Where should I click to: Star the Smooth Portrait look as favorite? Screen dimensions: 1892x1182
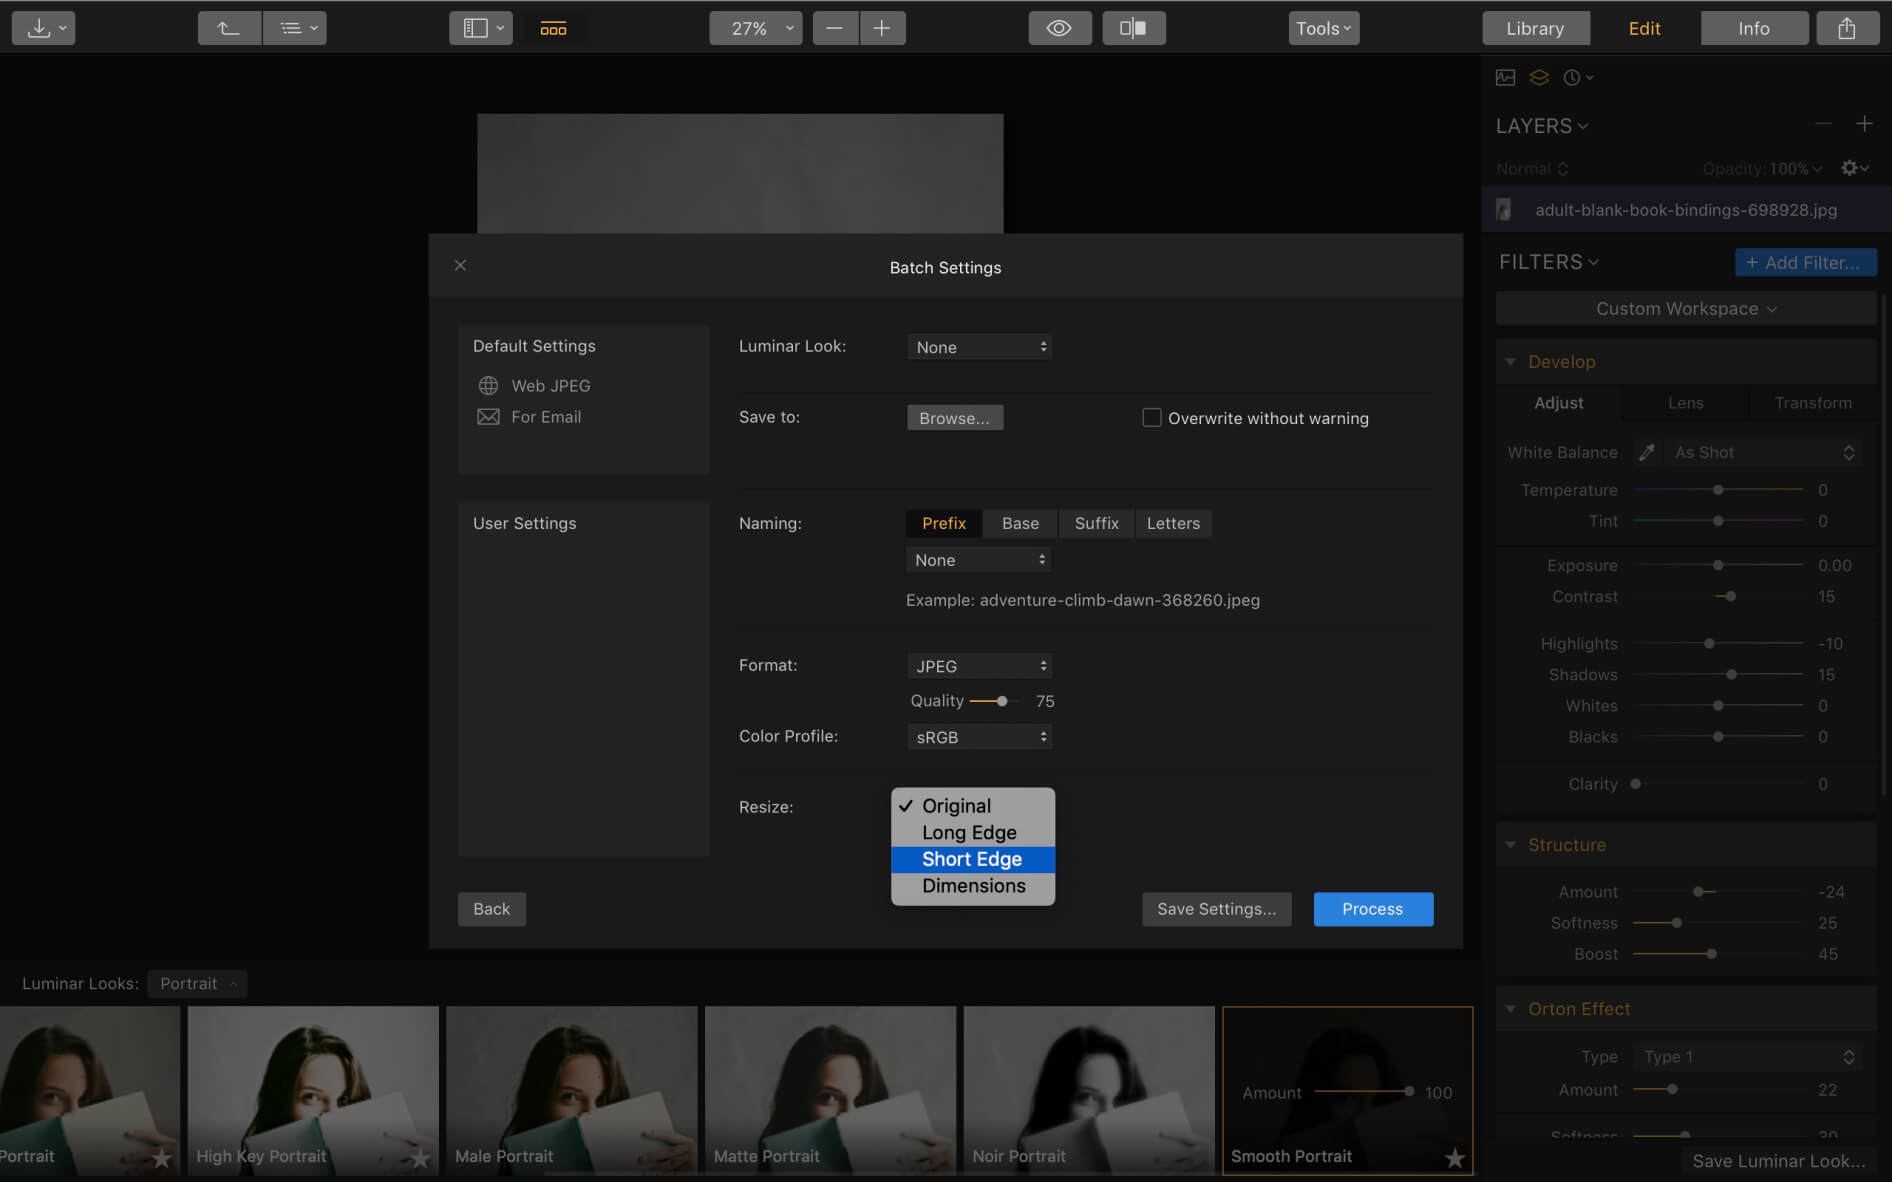pyautogui.click(x=1455, y=1158)
